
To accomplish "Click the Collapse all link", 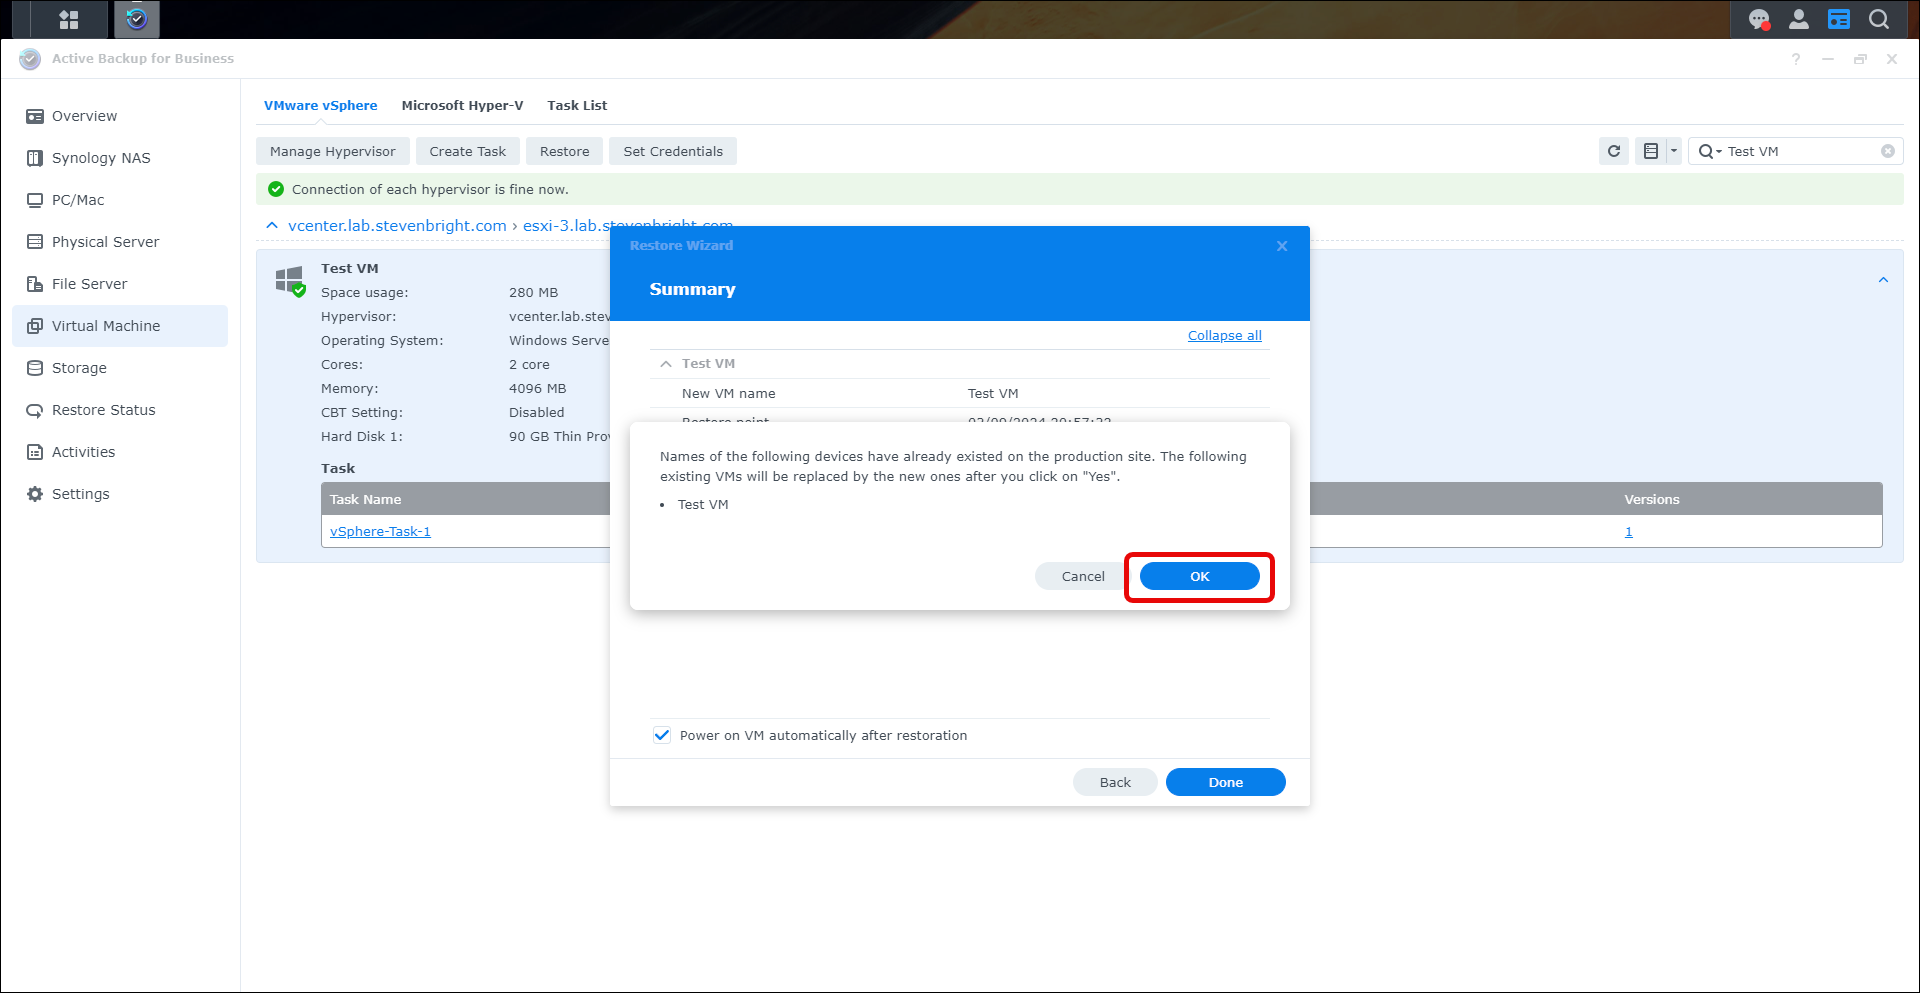I will pyautogui.click(x=1224, y=336).
